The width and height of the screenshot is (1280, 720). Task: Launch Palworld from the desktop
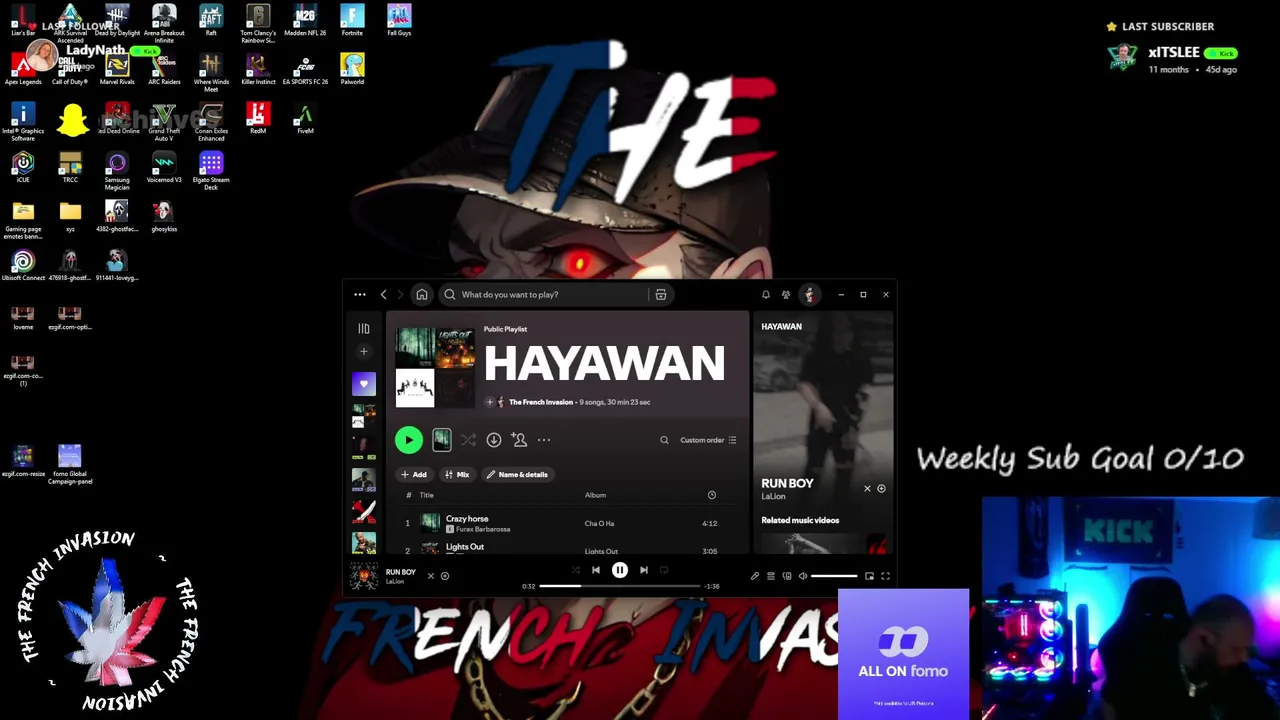tap(352, 69)
